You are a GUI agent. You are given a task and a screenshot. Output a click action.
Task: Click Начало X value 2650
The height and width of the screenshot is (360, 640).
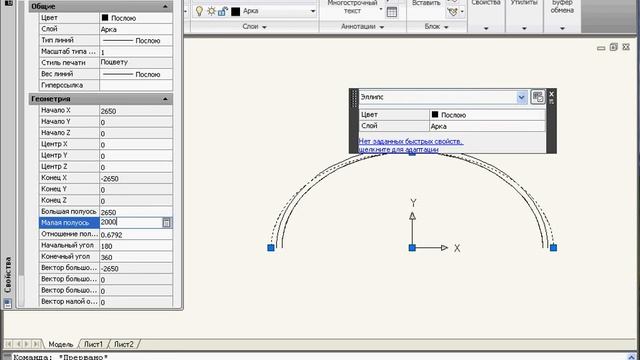coord(136,111)
